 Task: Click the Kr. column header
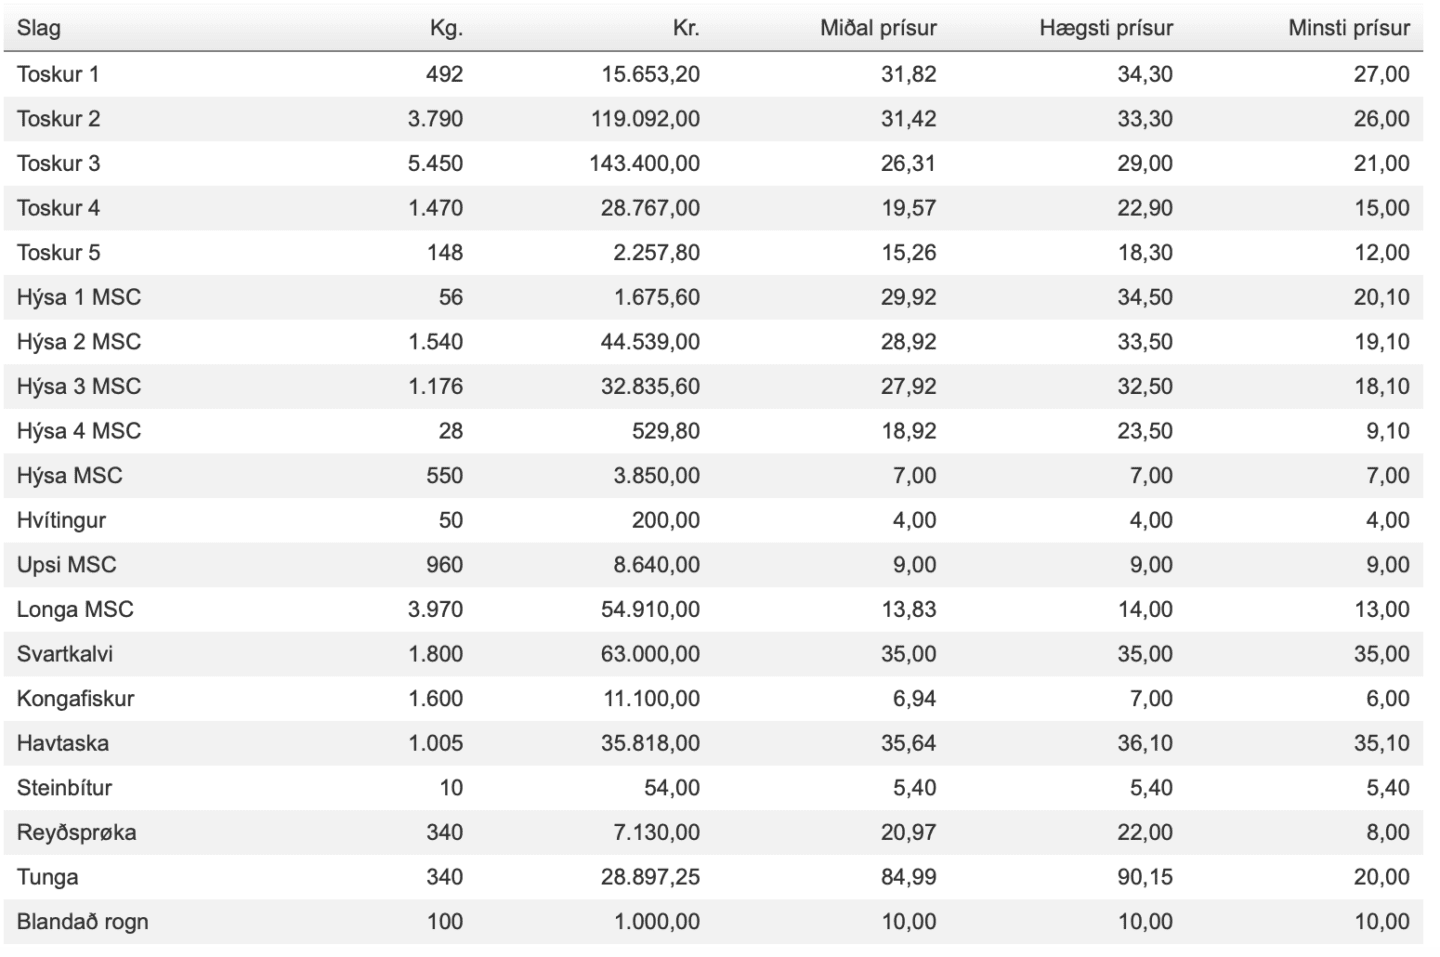pos(686,28)
